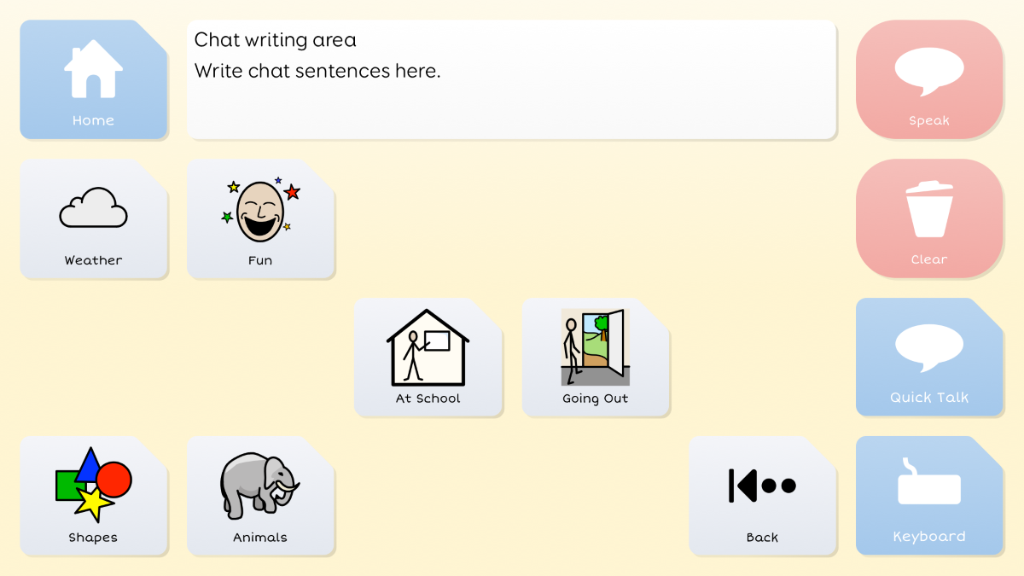Click the 'Write chat sentences here.' text
1024x576 pixels.
click(317, 71)
